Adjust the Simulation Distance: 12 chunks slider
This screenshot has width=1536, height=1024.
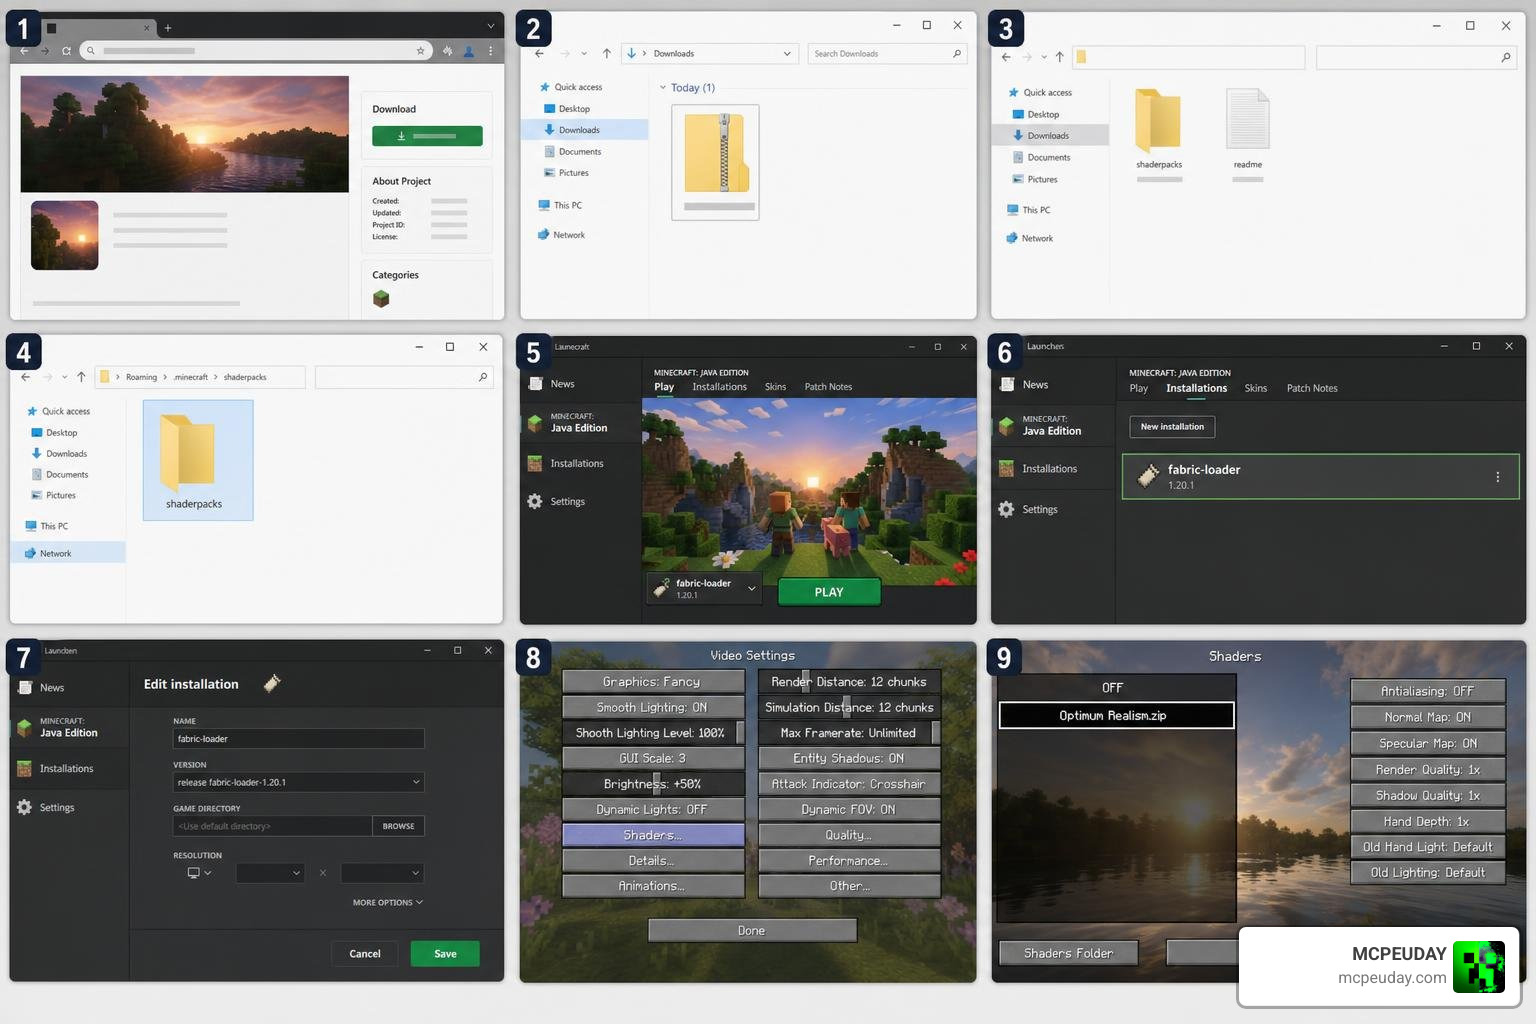point(849,707)
